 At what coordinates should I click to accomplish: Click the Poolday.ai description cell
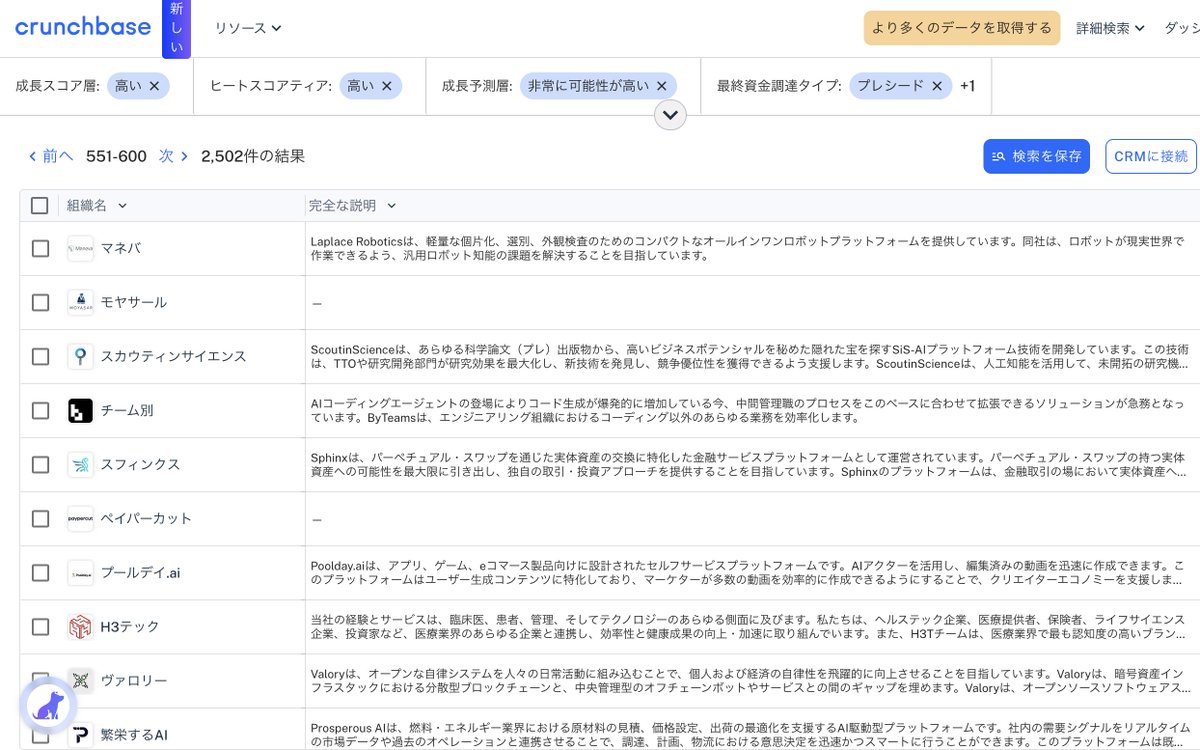point(752,572)
